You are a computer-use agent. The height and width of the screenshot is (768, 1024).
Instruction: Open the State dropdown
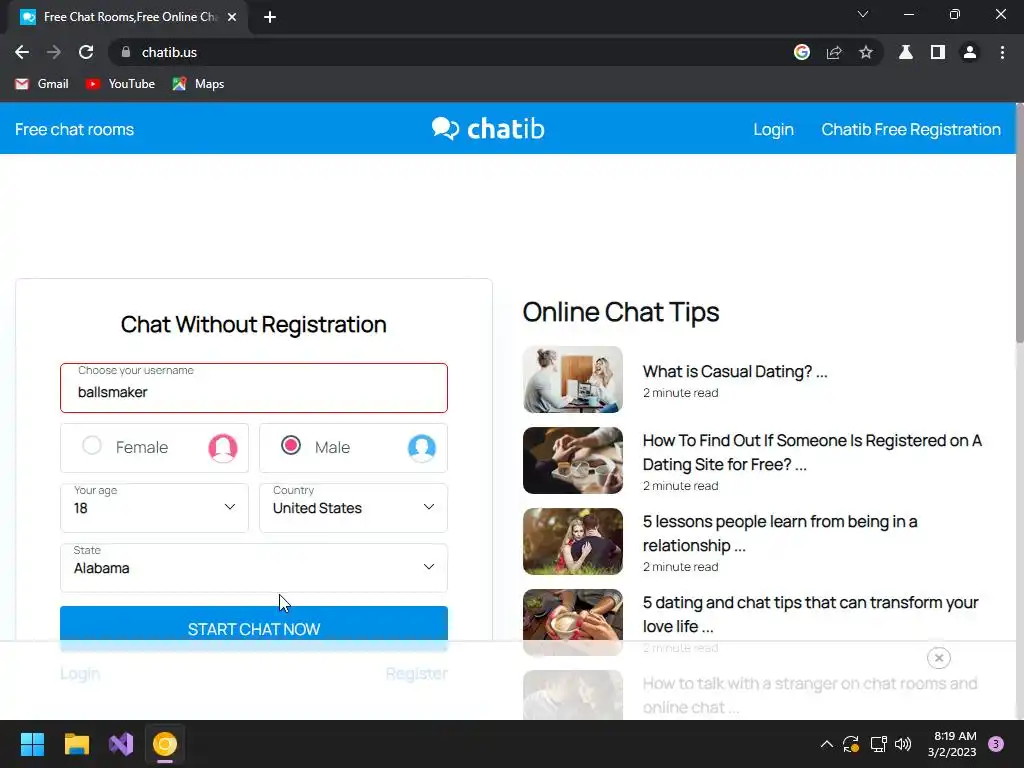(x=254, y=568)
